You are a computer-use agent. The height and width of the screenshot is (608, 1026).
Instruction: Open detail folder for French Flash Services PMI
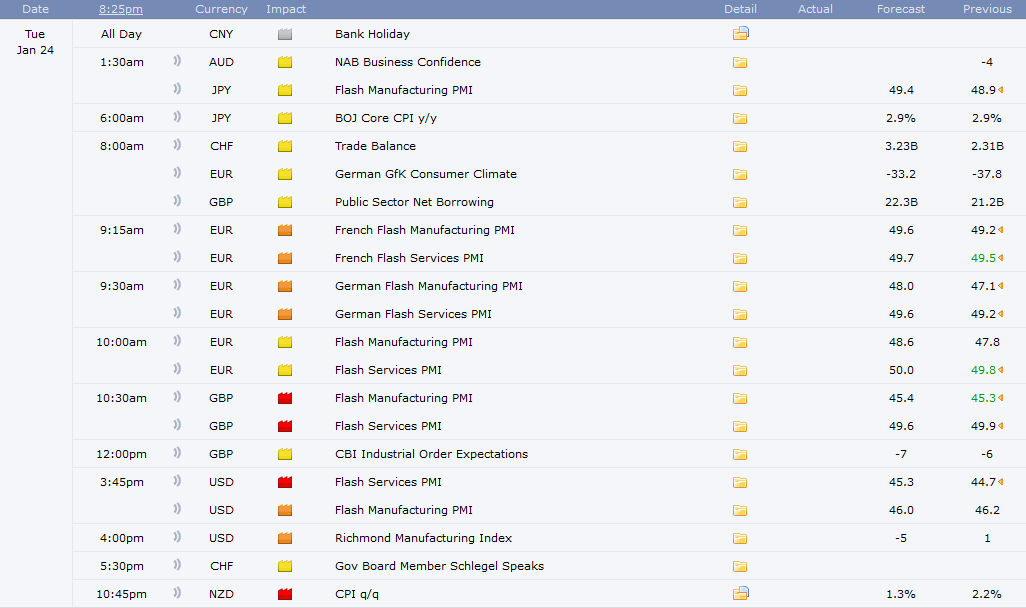(x=740, y=259)
